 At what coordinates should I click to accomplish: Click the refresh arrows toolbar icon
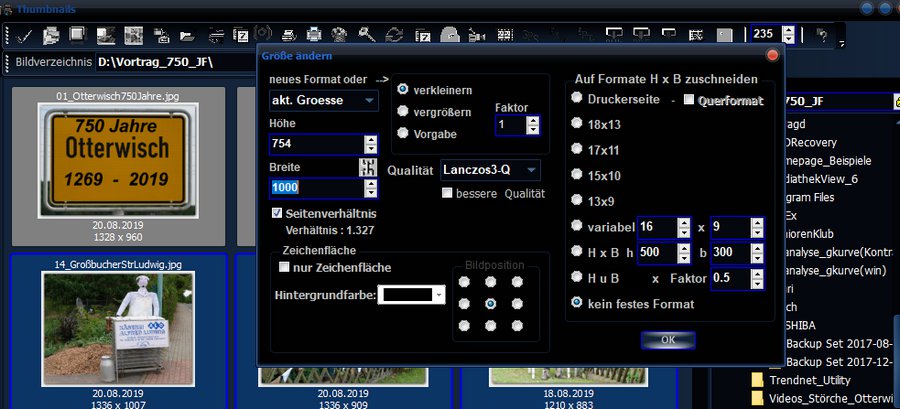coord(394,35)
